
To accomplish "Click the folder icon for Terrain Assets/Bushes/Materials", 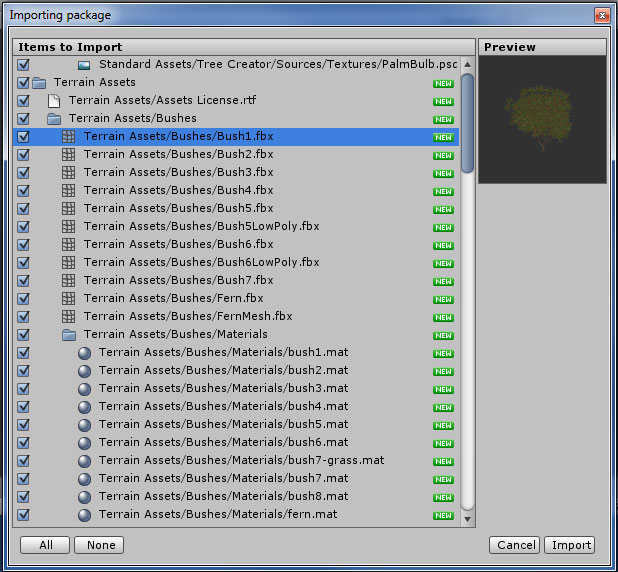I will coord(69,334).
